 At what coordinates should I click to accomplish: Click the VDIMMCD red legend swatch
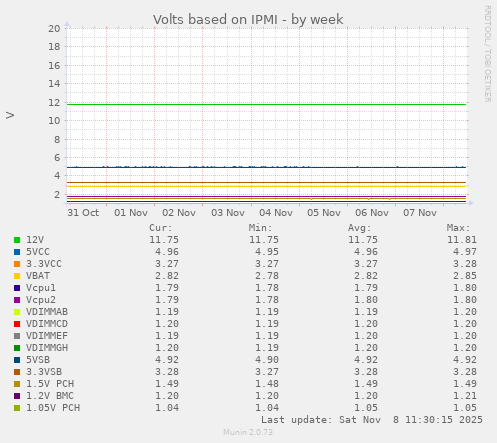(17, 324)
